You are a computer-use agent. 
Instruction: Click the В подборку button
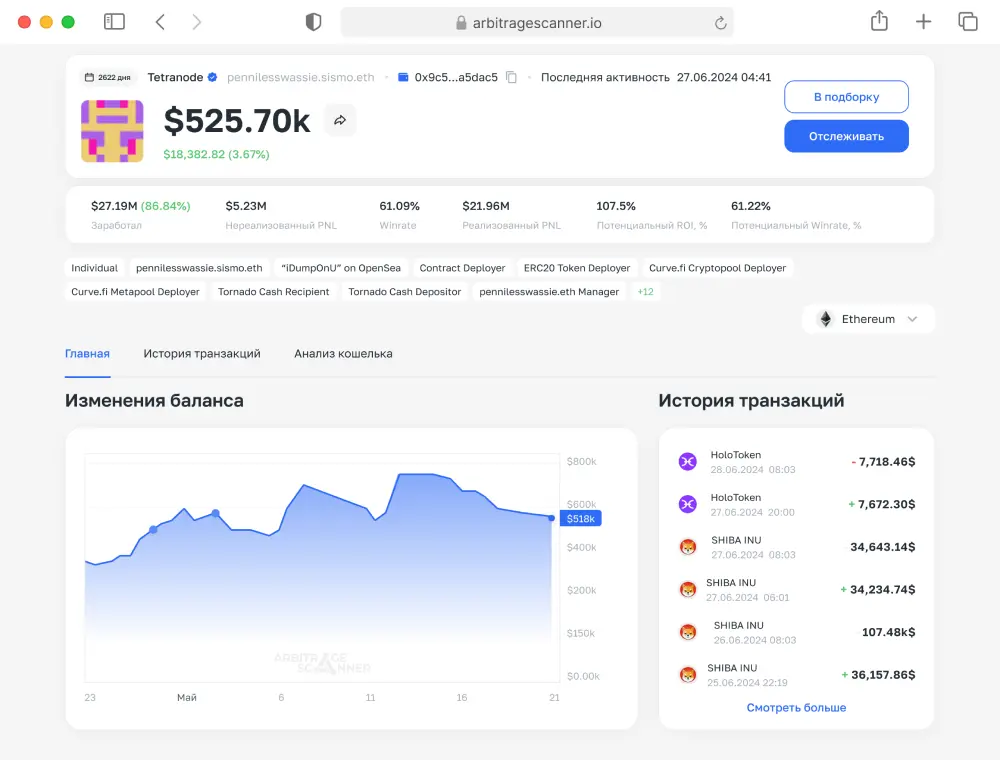click(x=846, y=96)
